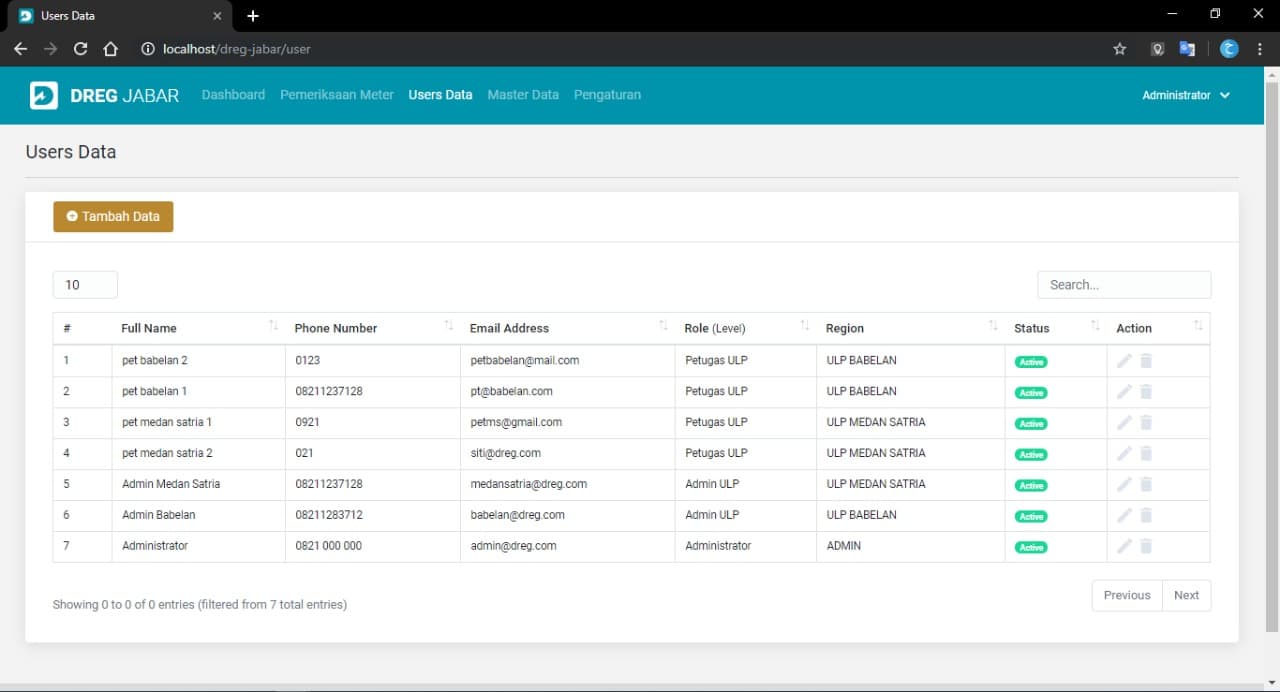Click the browser address bar URL
Viewport: 1280px width, 692px height.
click(x=237, y=48)
